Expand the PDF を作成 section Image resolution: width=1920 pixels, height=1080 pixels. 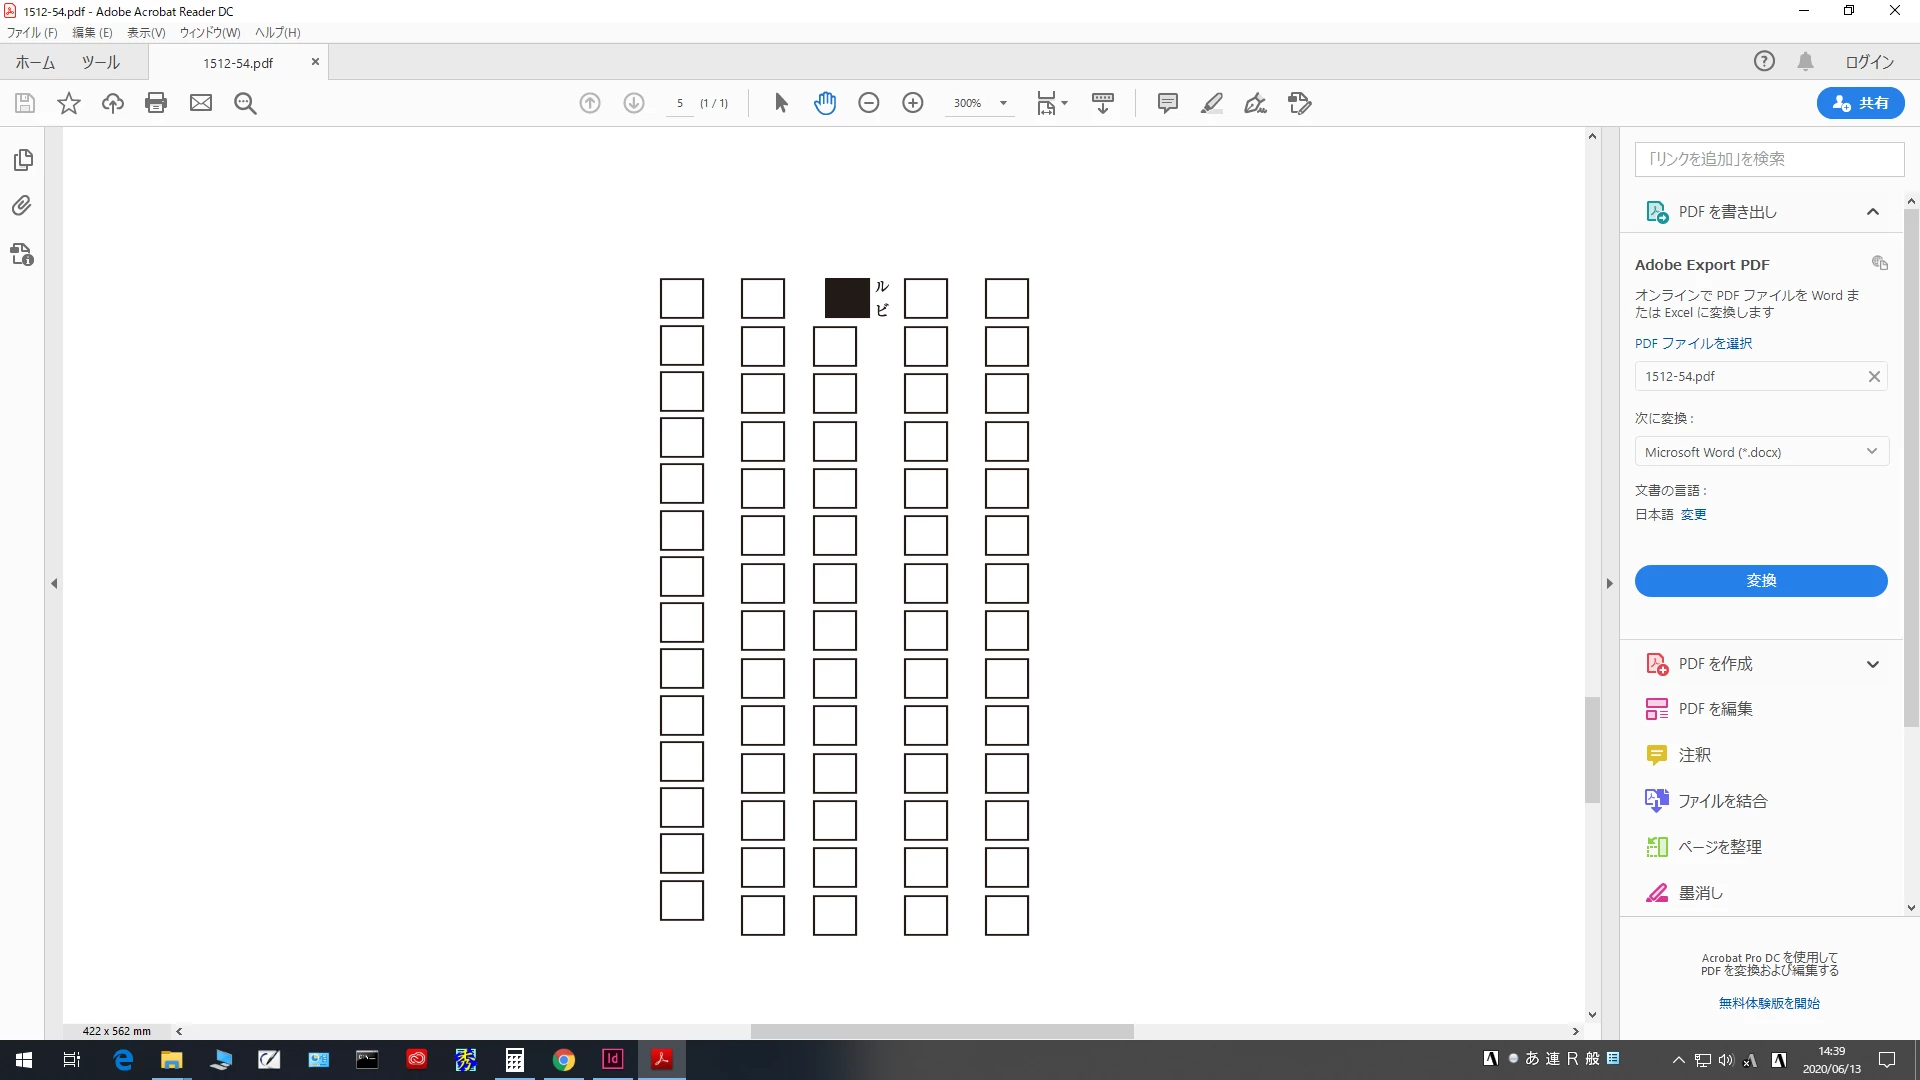click(1872, 664)
